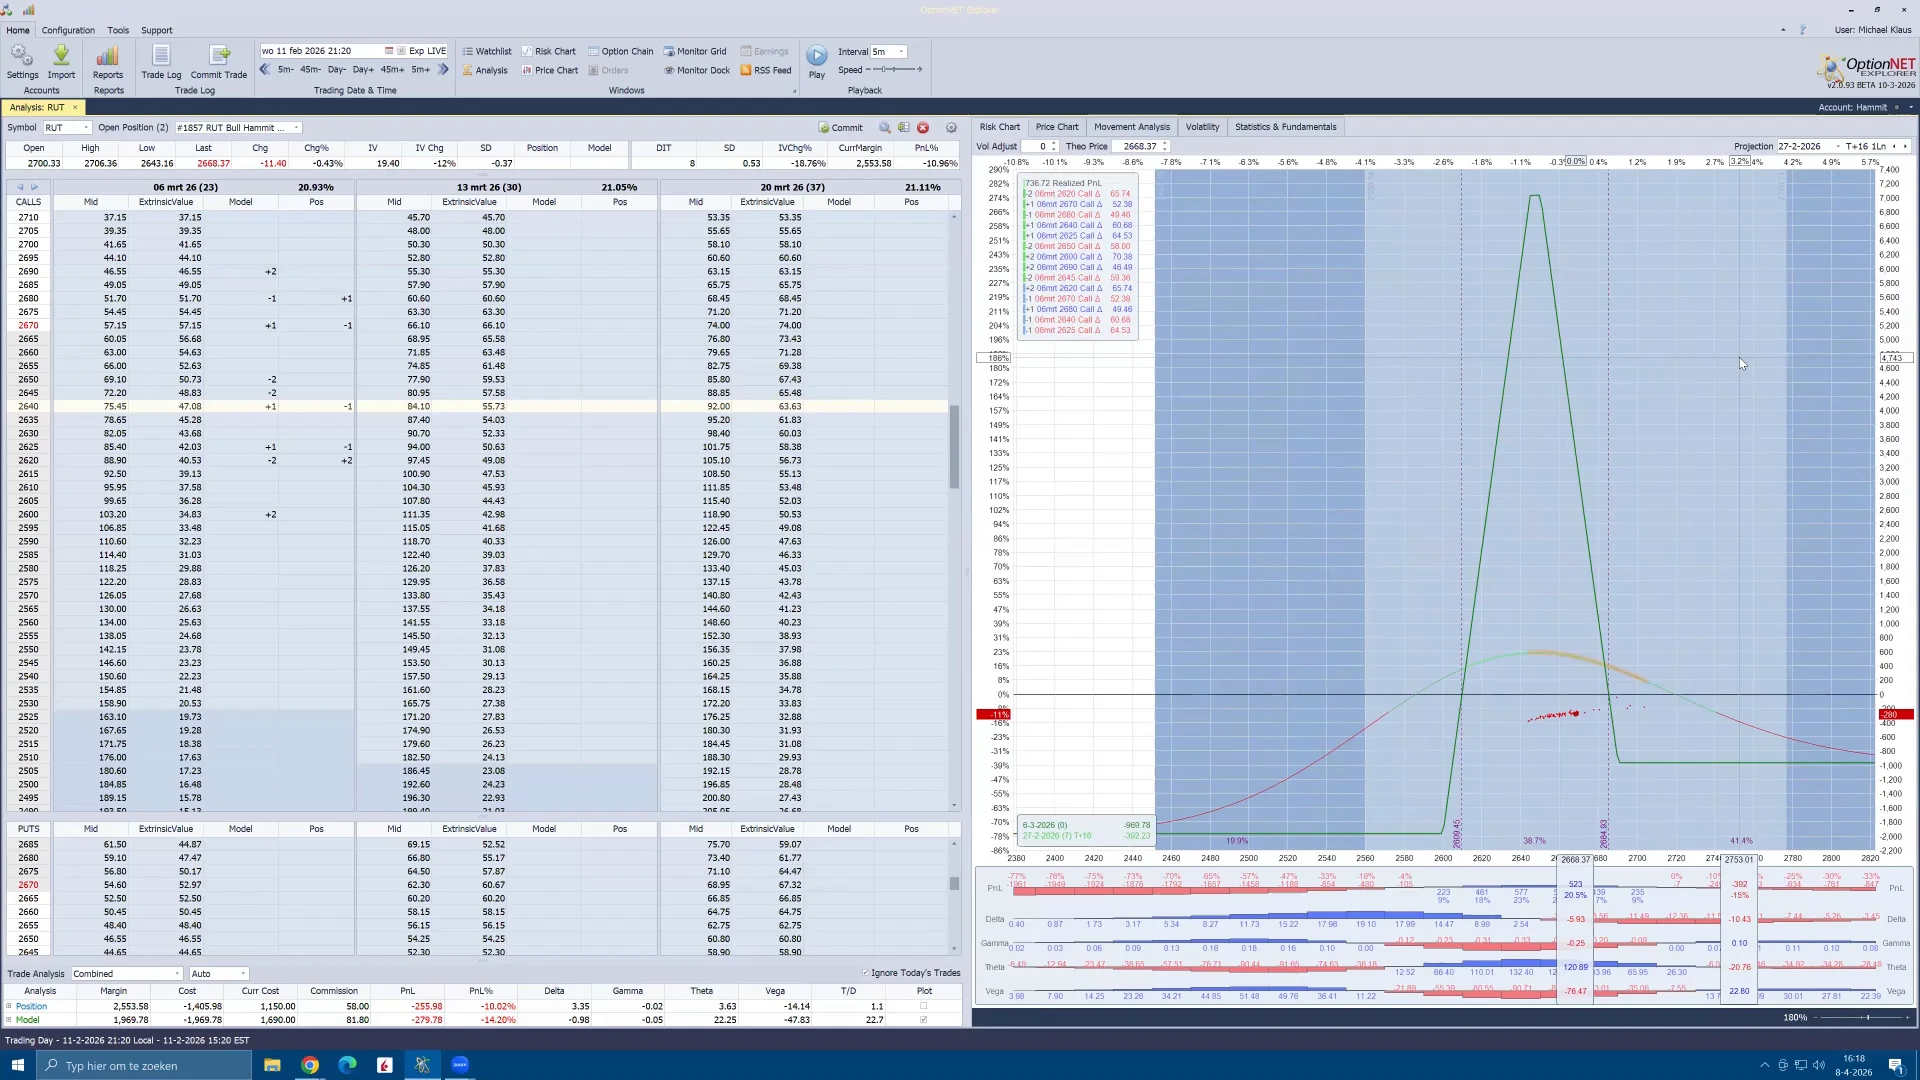Open the Open Position #1857 dropdown
This screenshot has height=1080, width=1920.
point(296,128)
